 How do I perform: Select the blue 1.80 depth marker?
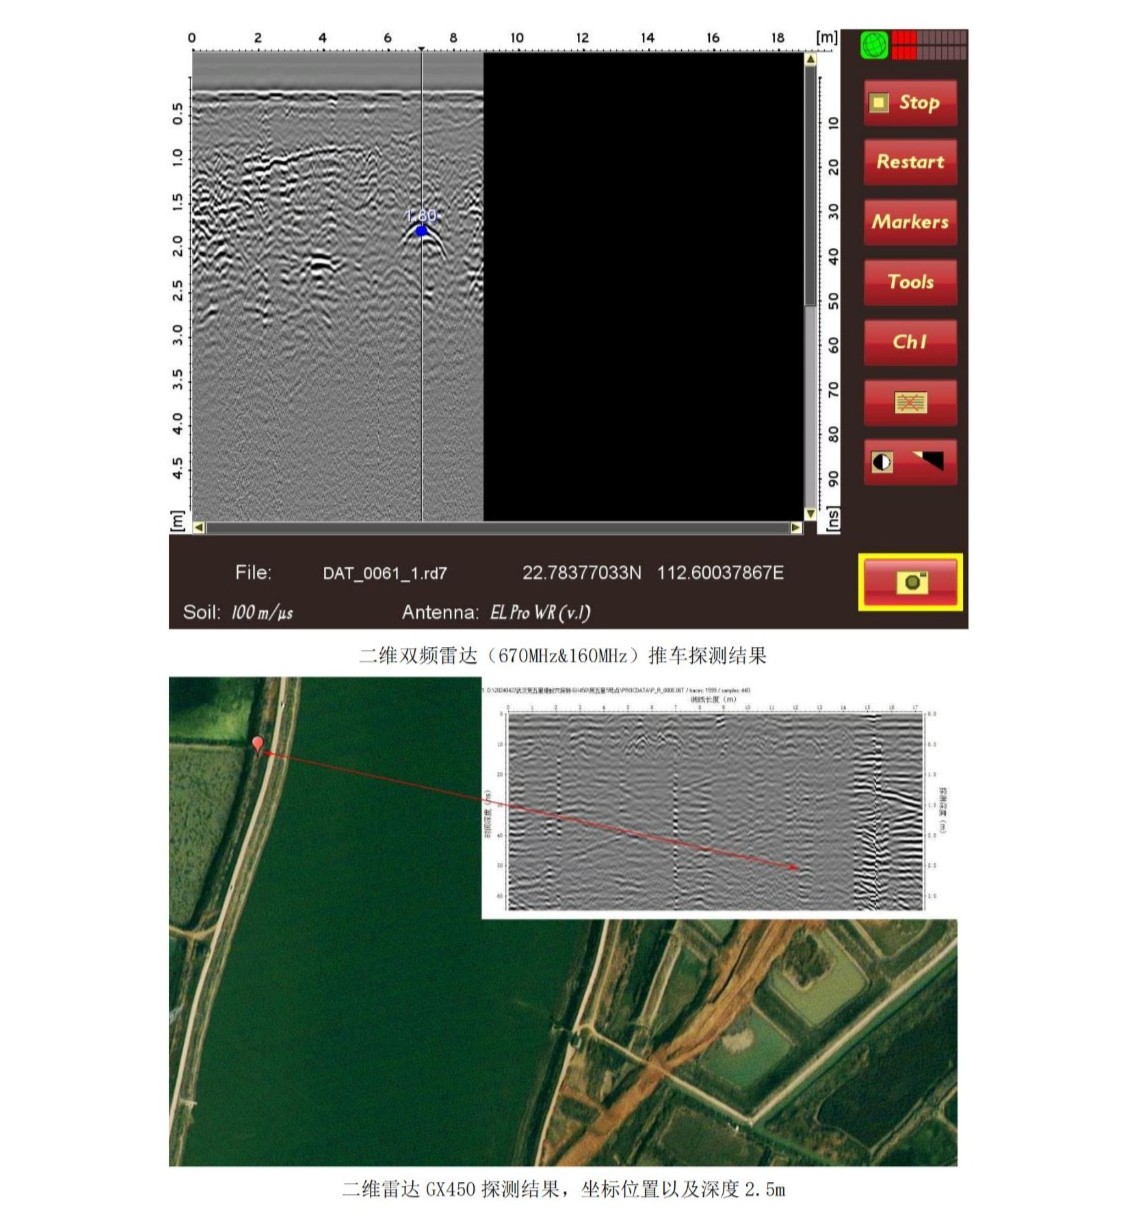pyautogui.click(x=421, y=231)
